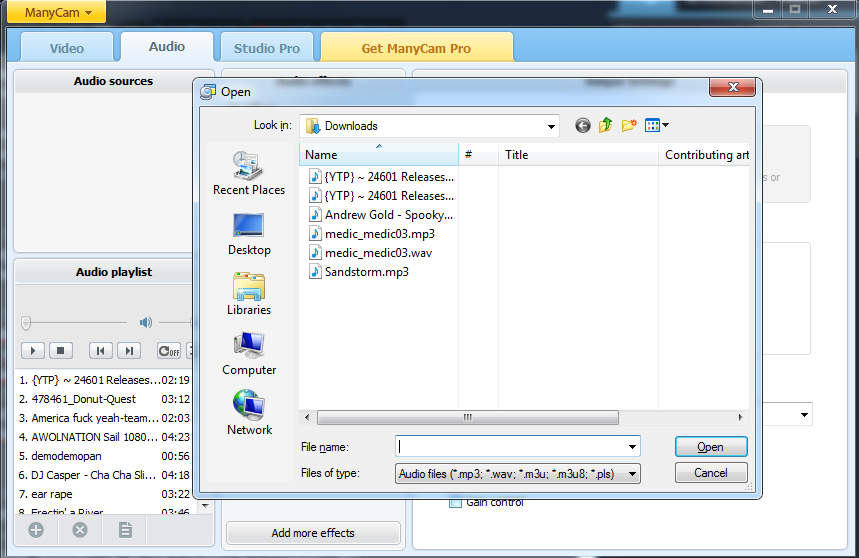Close the Open dialog with X
Image resolution: width=859 pixels, height=558 pixels.
[732, 87]
